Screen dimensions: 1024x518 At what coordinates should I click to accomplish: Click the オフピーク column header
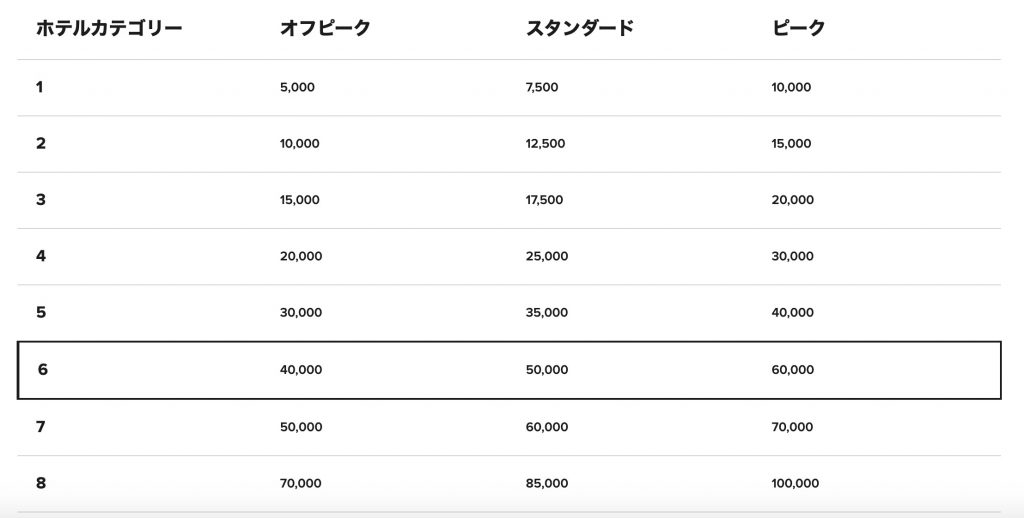pos(325,29)
